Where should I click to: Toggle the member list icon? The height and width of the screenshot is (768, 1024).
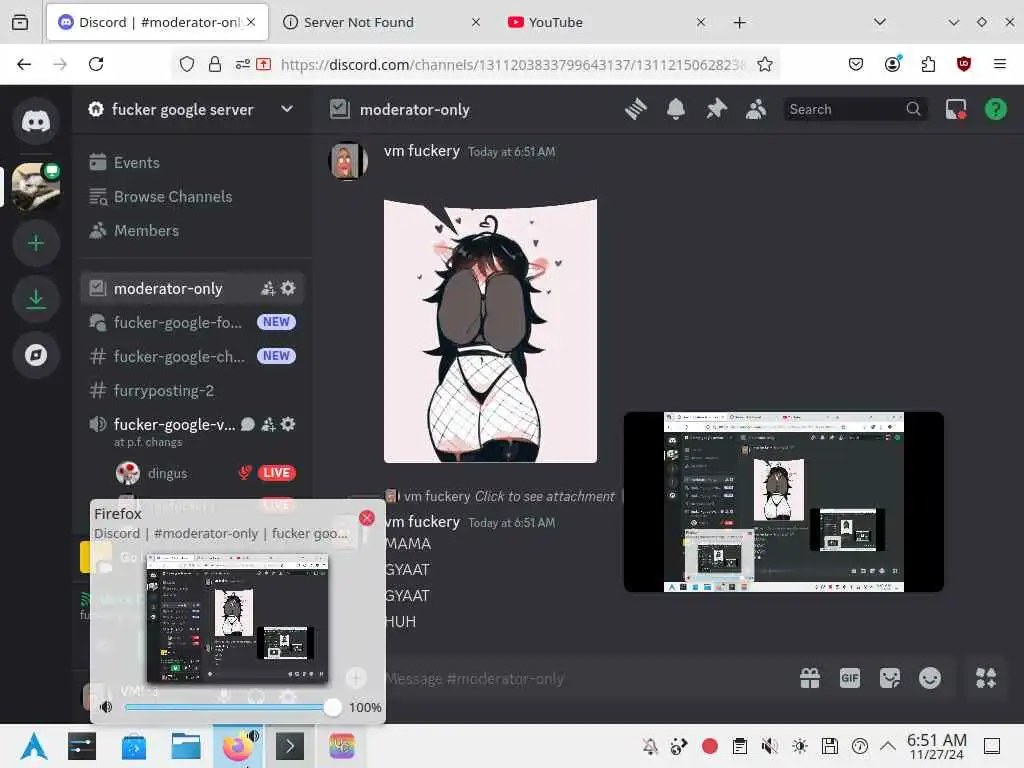click(x=756, y=109)
